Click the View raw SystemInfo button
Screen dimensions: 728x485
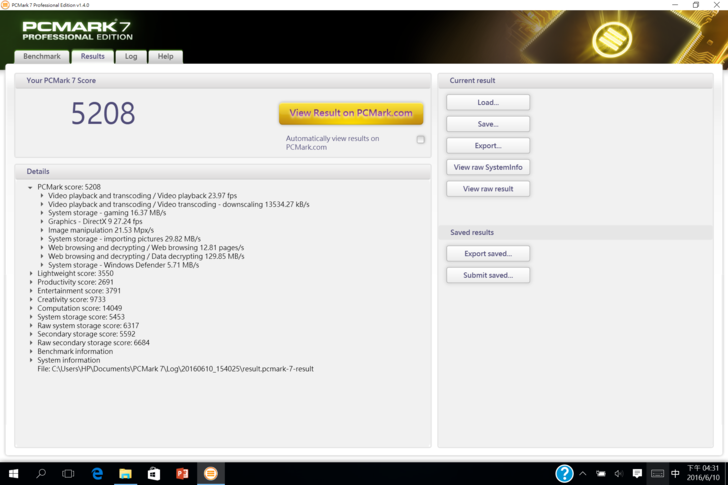tap(488, 167)
